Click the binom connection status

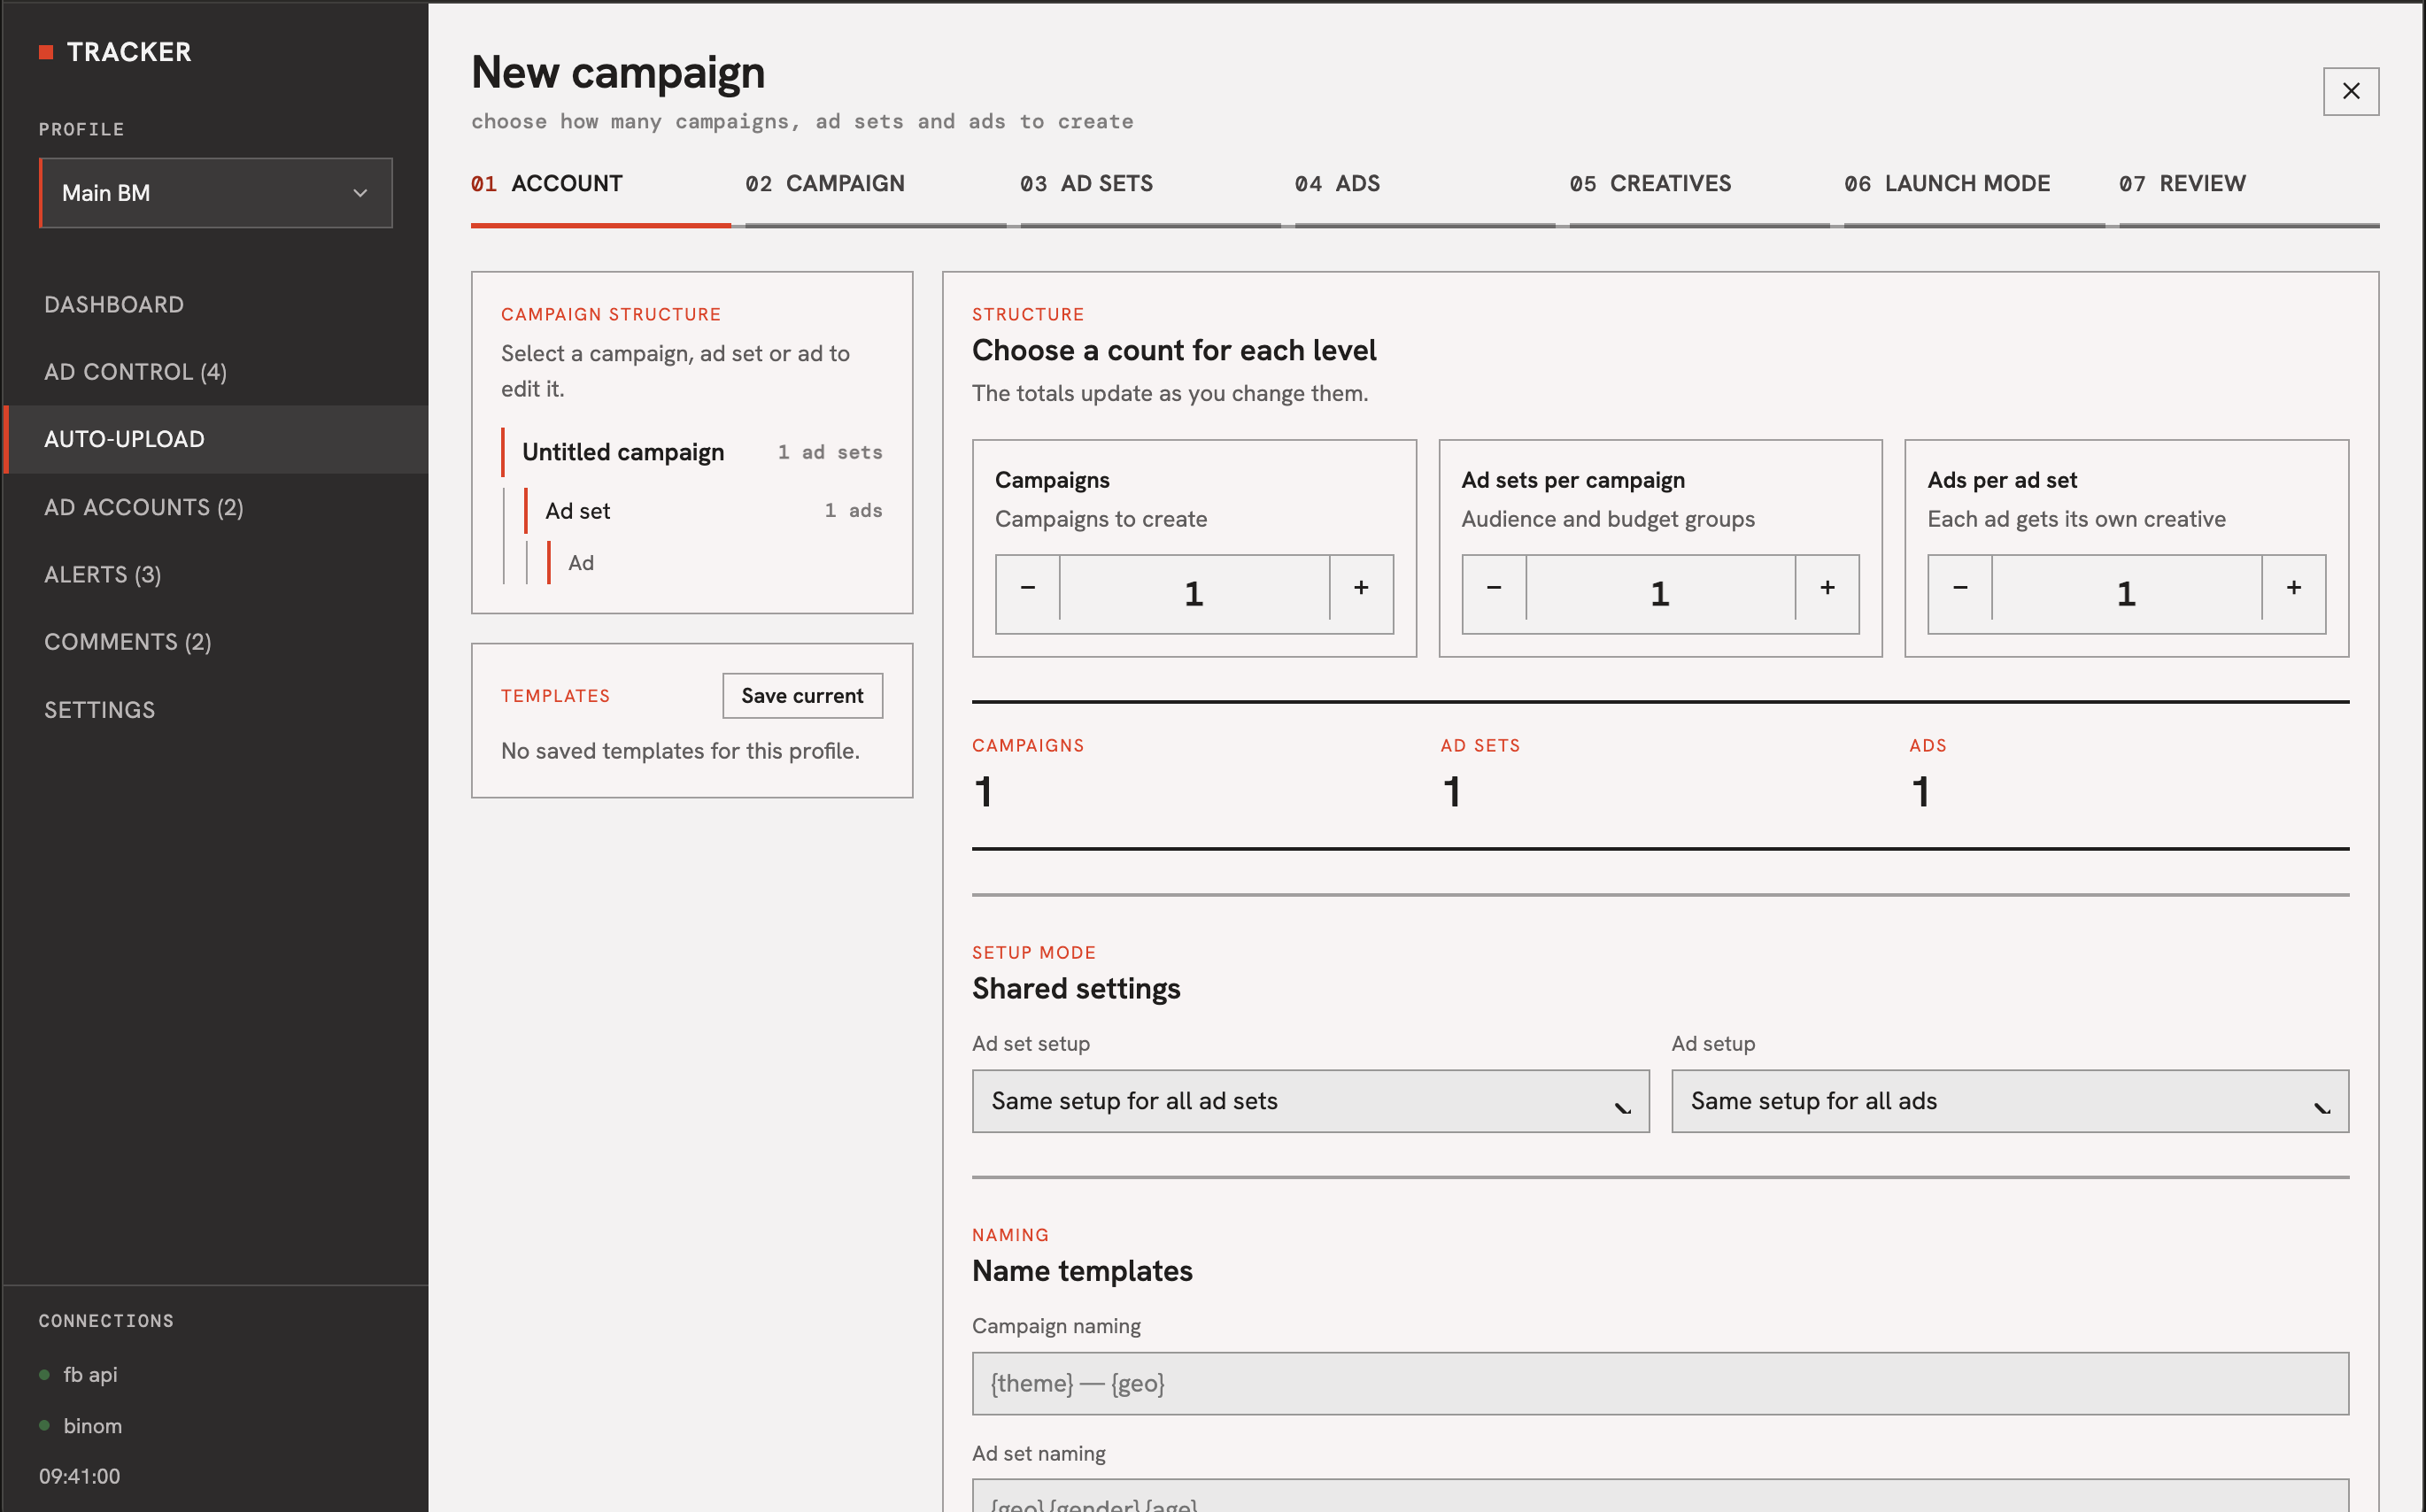pyautogui.click(x=80, y=1426)
